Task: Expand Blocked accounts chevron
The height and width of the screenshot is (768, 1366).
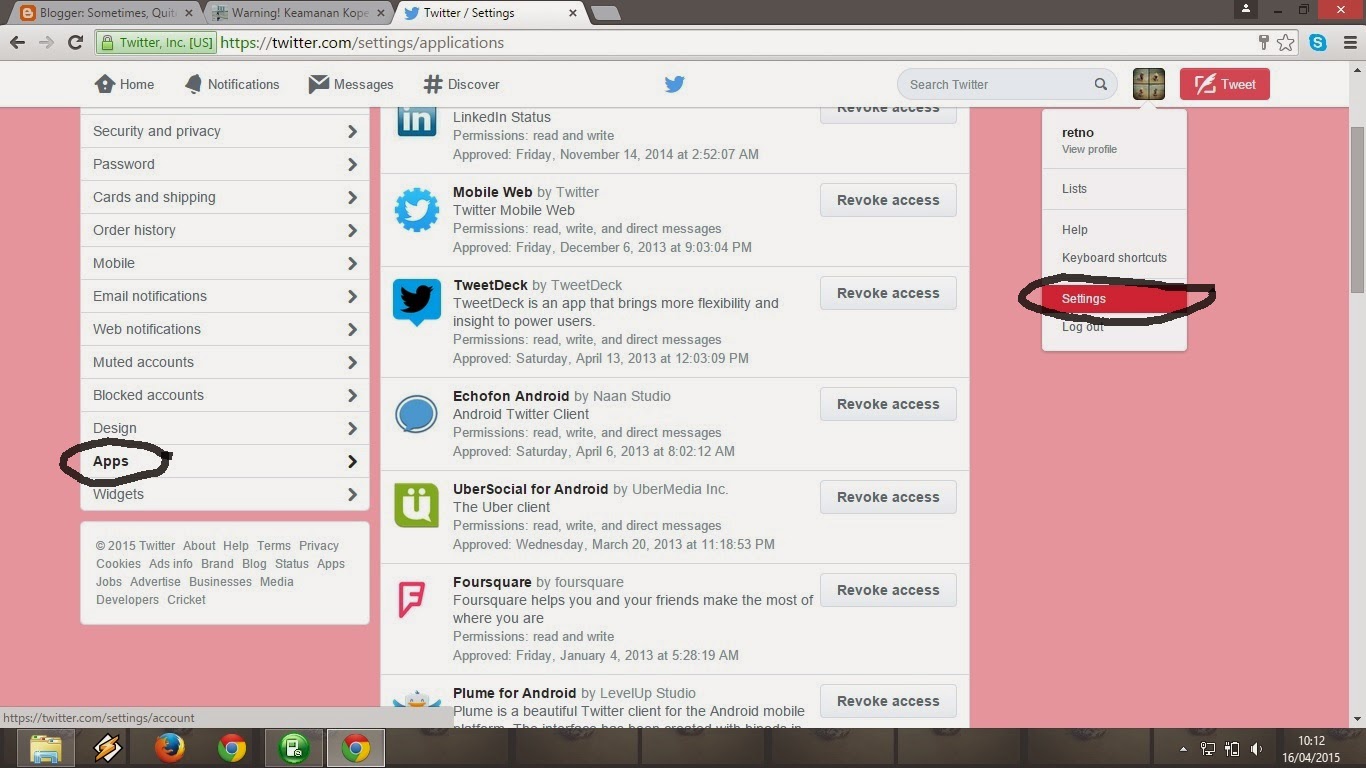Action: tap(352, 395)
